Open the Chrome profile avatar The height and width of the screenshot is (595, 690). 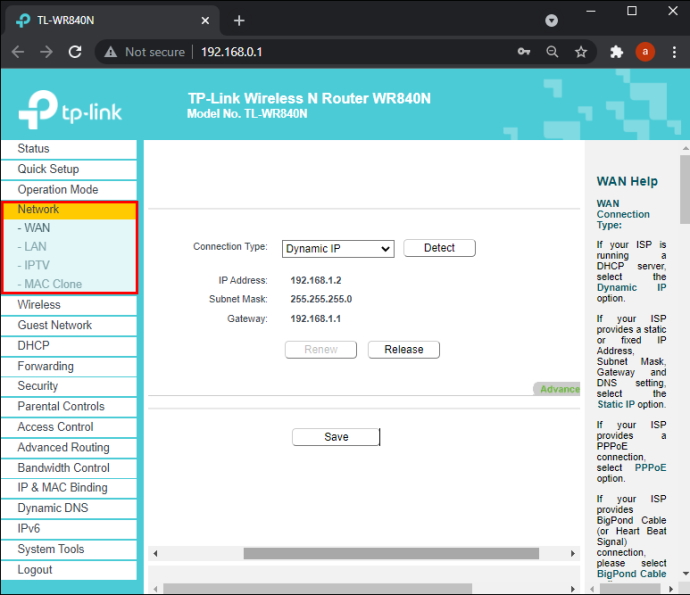tap(645, 52)
